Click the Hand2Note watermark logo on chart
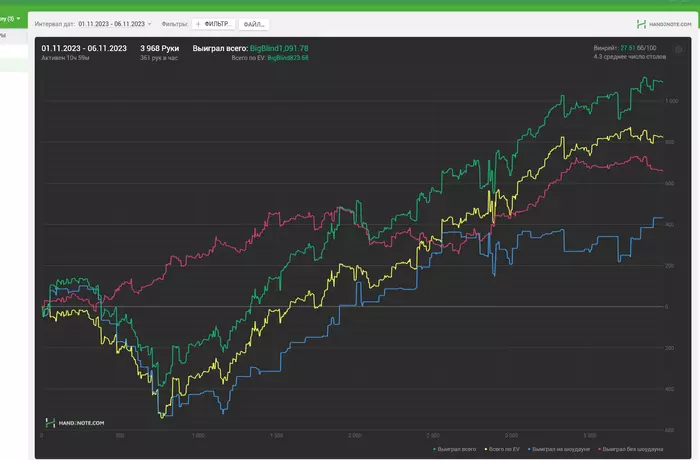The width and height of the screenshot is (700, 460). pyautogui.click(x=75, y=422)
